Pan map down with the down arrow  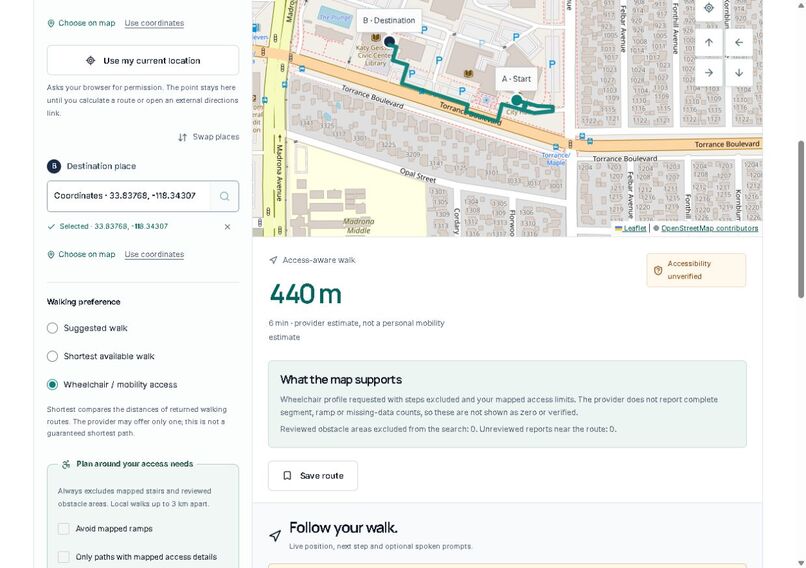[739, 72]
